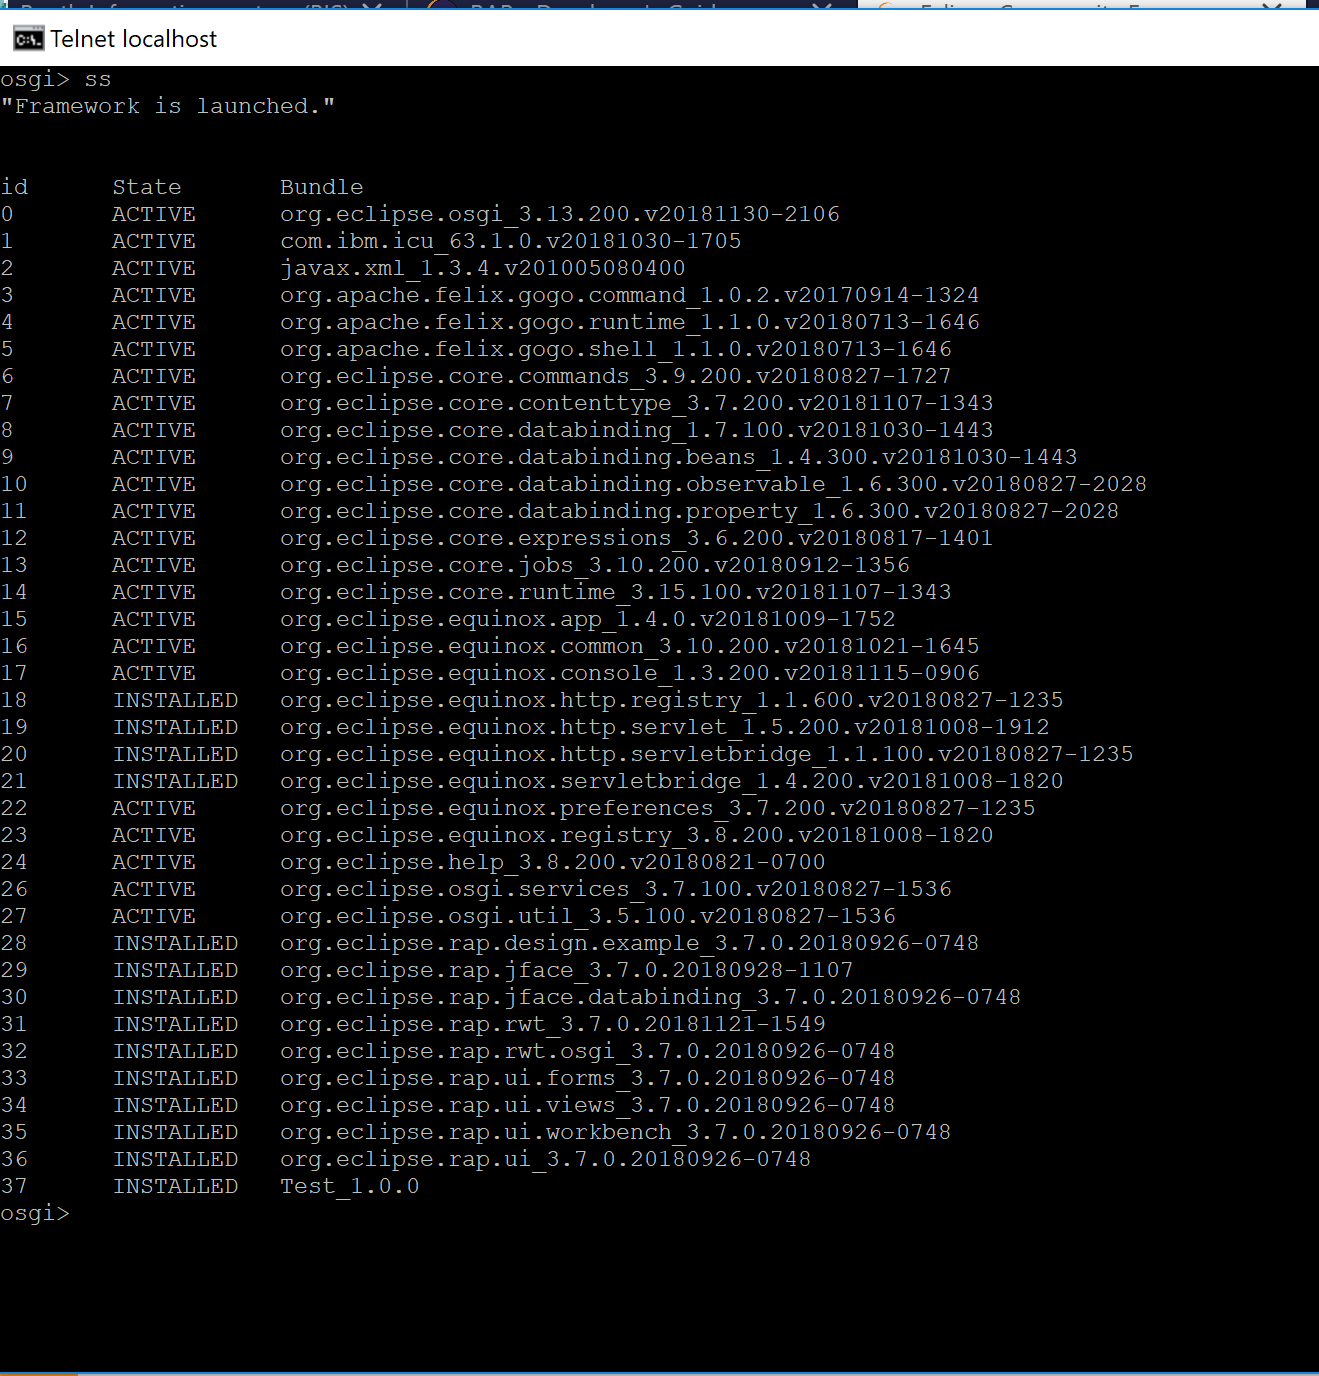Click org.apache.felix.gogo.command bundle text
This screenshot has height=1376, width=1319.
pyautogui.click(x=630, y=295)
